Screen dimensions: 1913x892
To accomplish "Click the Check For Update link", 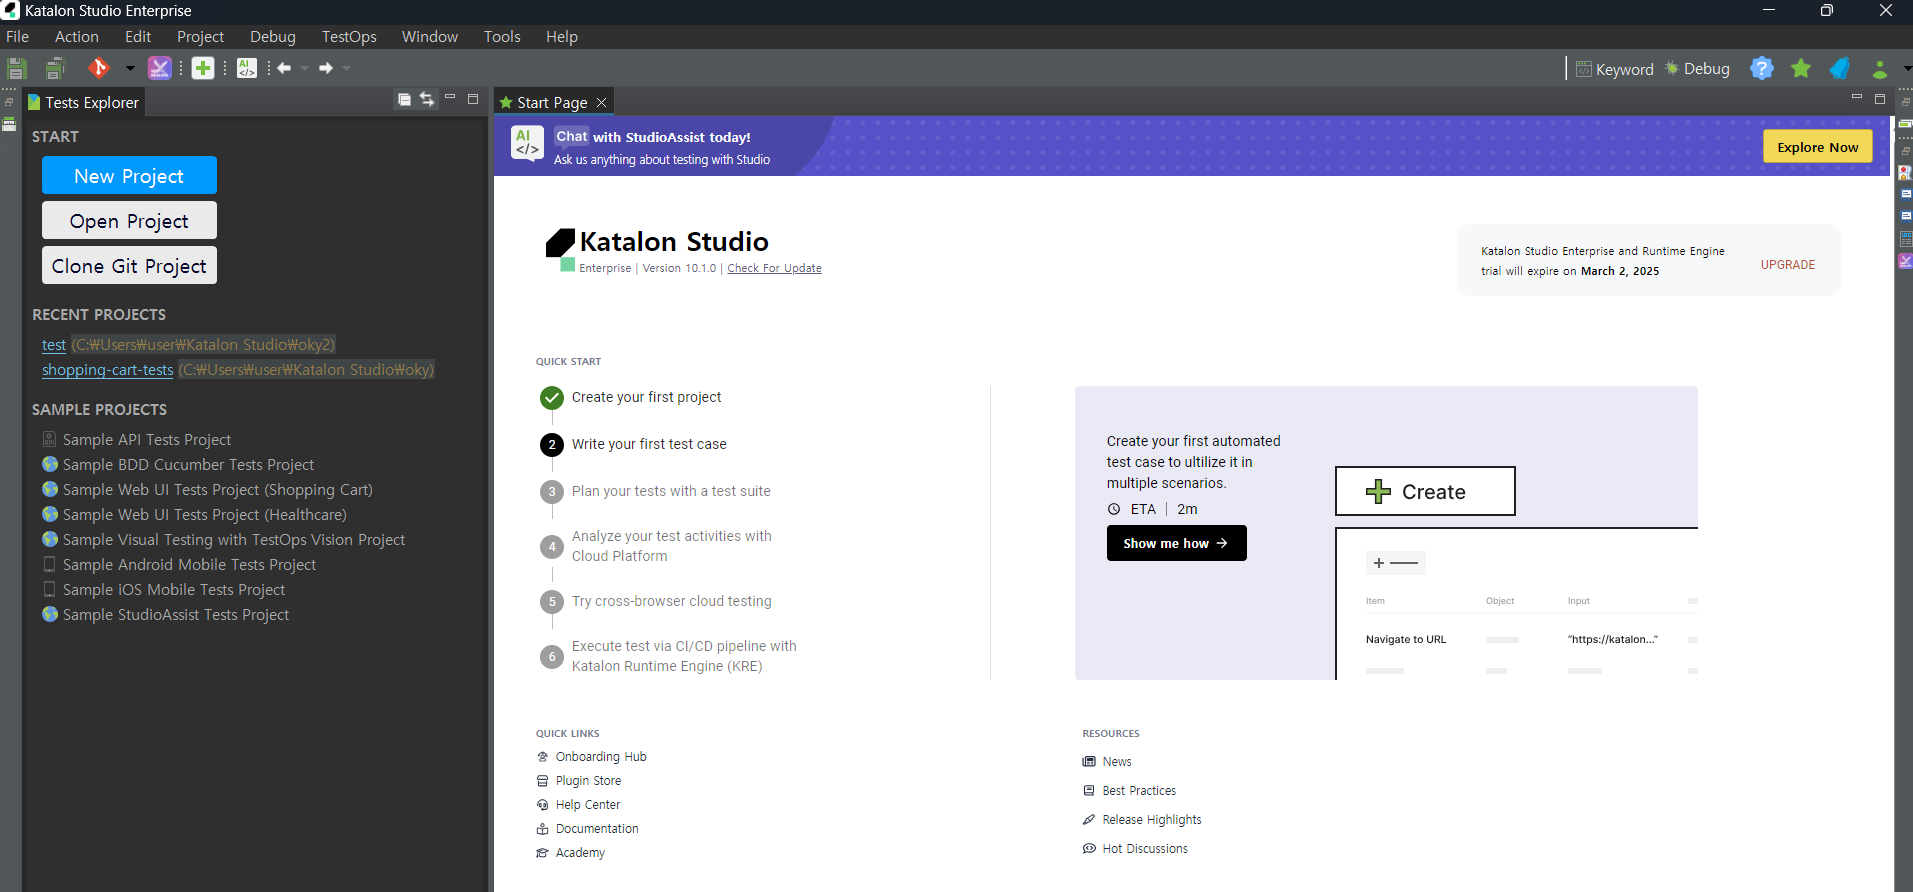I will pos(774,268).
